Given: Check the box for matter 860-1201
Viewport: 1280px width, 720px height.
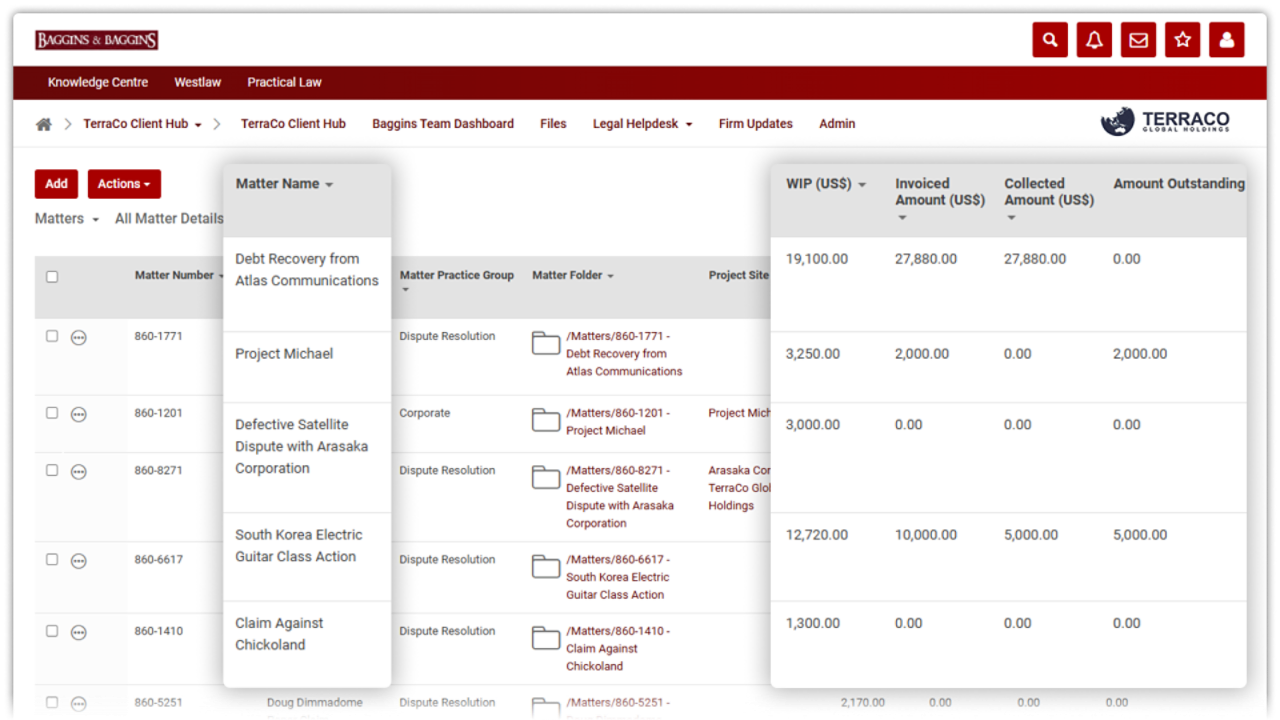Looking at the screenshot, I should [x=52, y=413].
